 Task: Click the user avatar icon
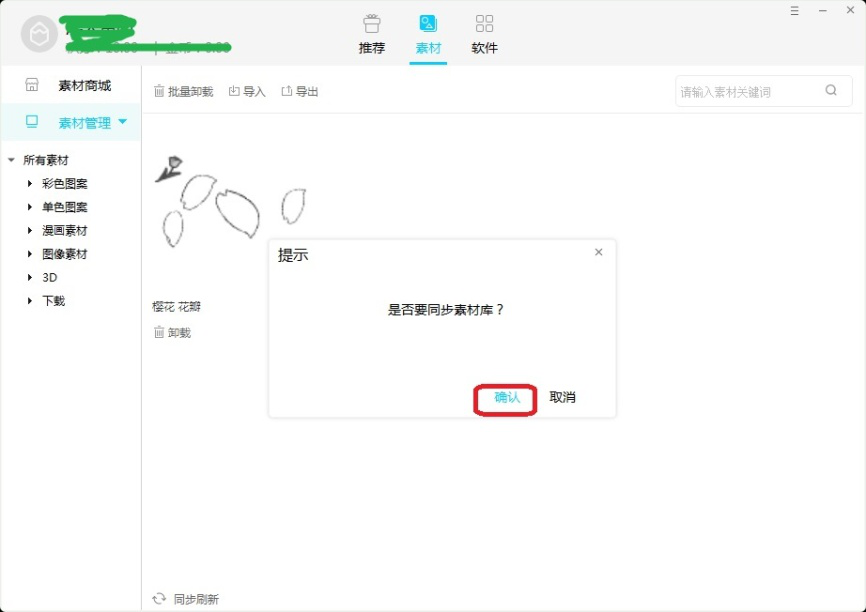39,34
